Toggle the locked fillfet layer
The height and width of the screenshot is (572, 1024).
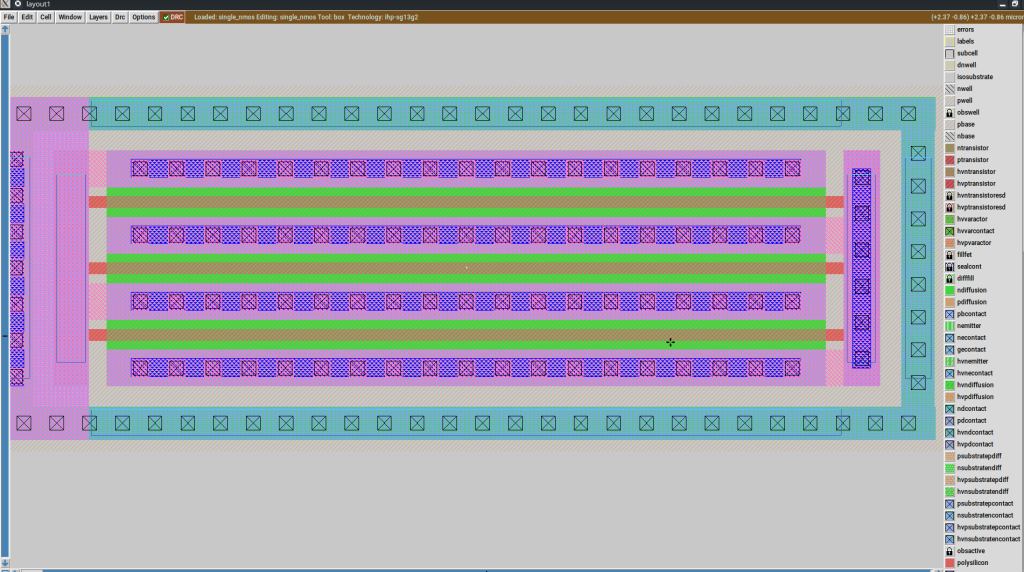point(950,255)
